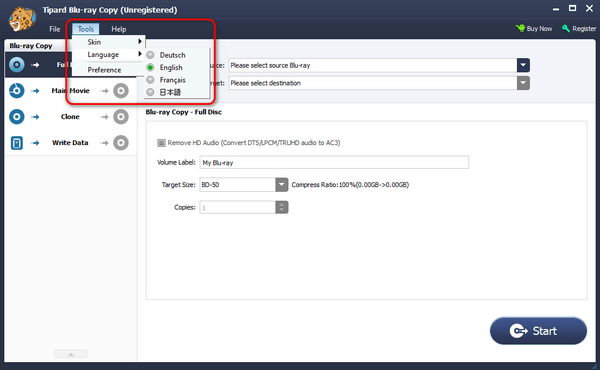The image size is (600, 370).
Task: Enable the Remove HD Audio checkbox
Action: 161,143
